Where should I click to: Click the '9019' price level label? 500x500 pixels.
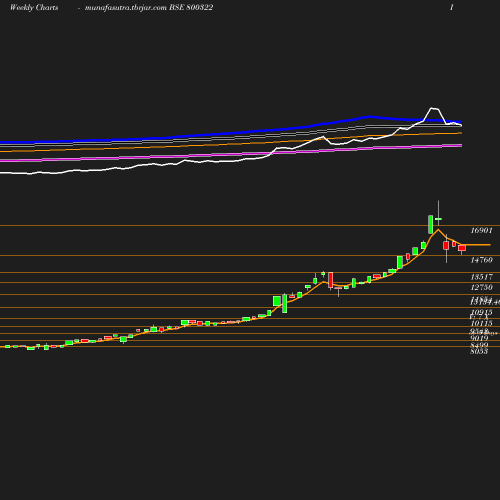tap(479, 338)
